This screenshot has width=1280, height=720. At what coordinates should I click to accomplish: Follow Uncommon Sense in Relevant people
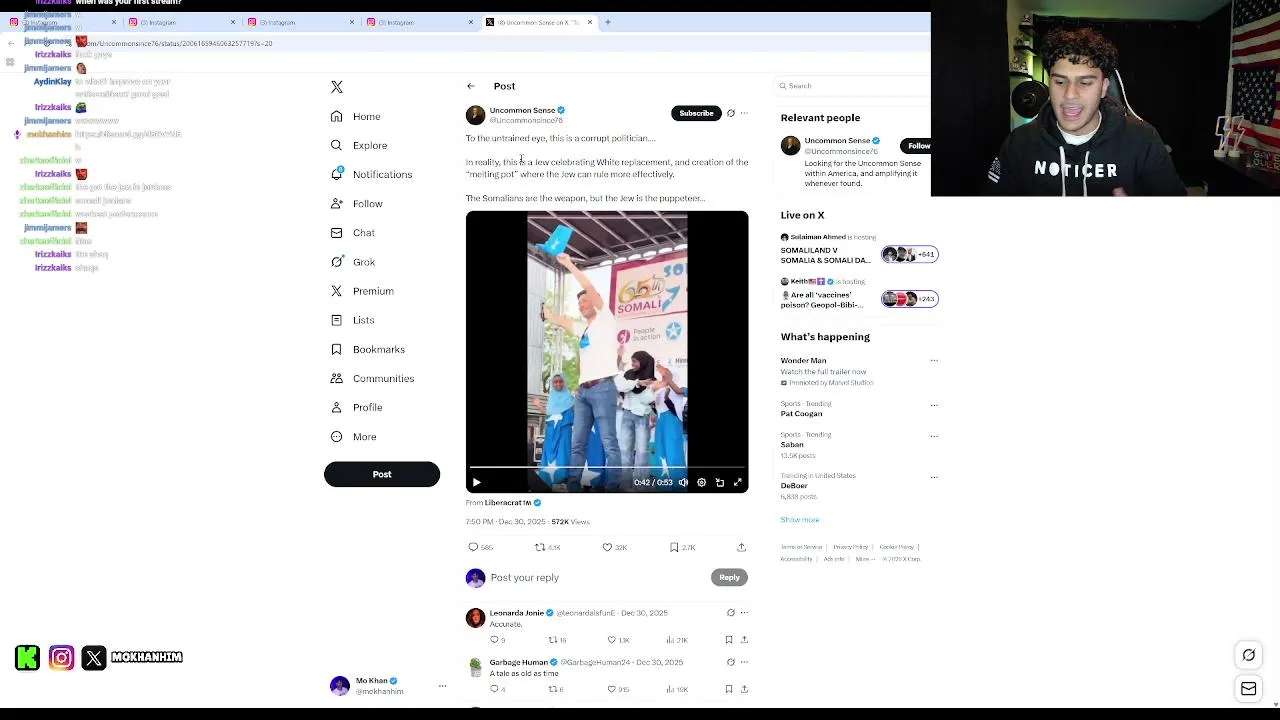pyautogui.click(x=918, y=146)
